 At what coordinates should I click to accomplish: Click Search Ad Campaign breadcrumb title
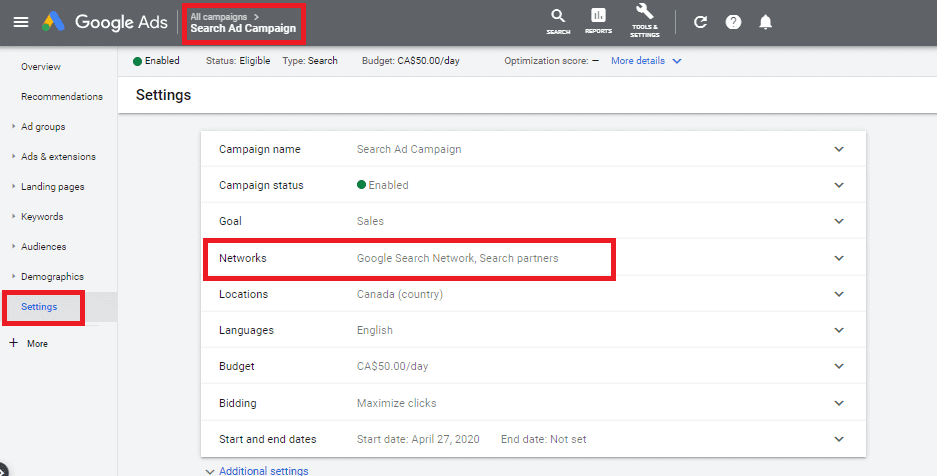pyautogui.click(x=243, y=28)
